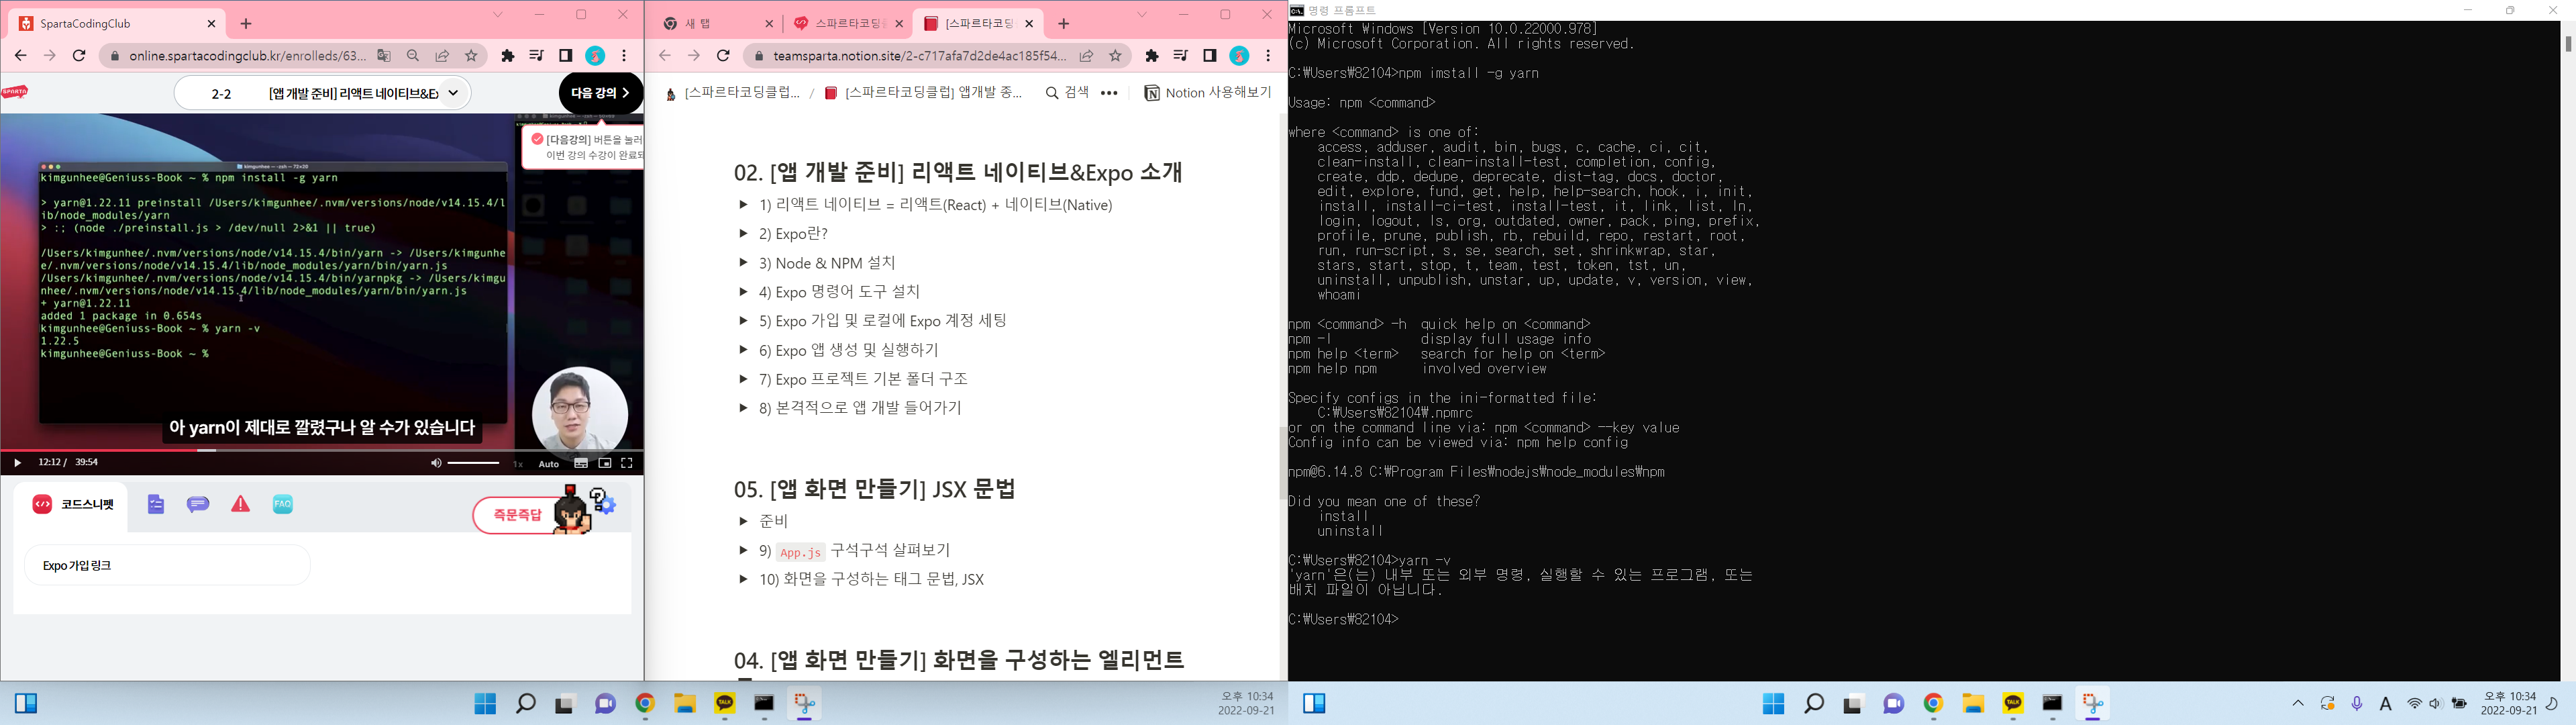The image size is (2576, 725).
Task: Share the Notion page via address bar icon
Action: click(x=1086, y=56)
